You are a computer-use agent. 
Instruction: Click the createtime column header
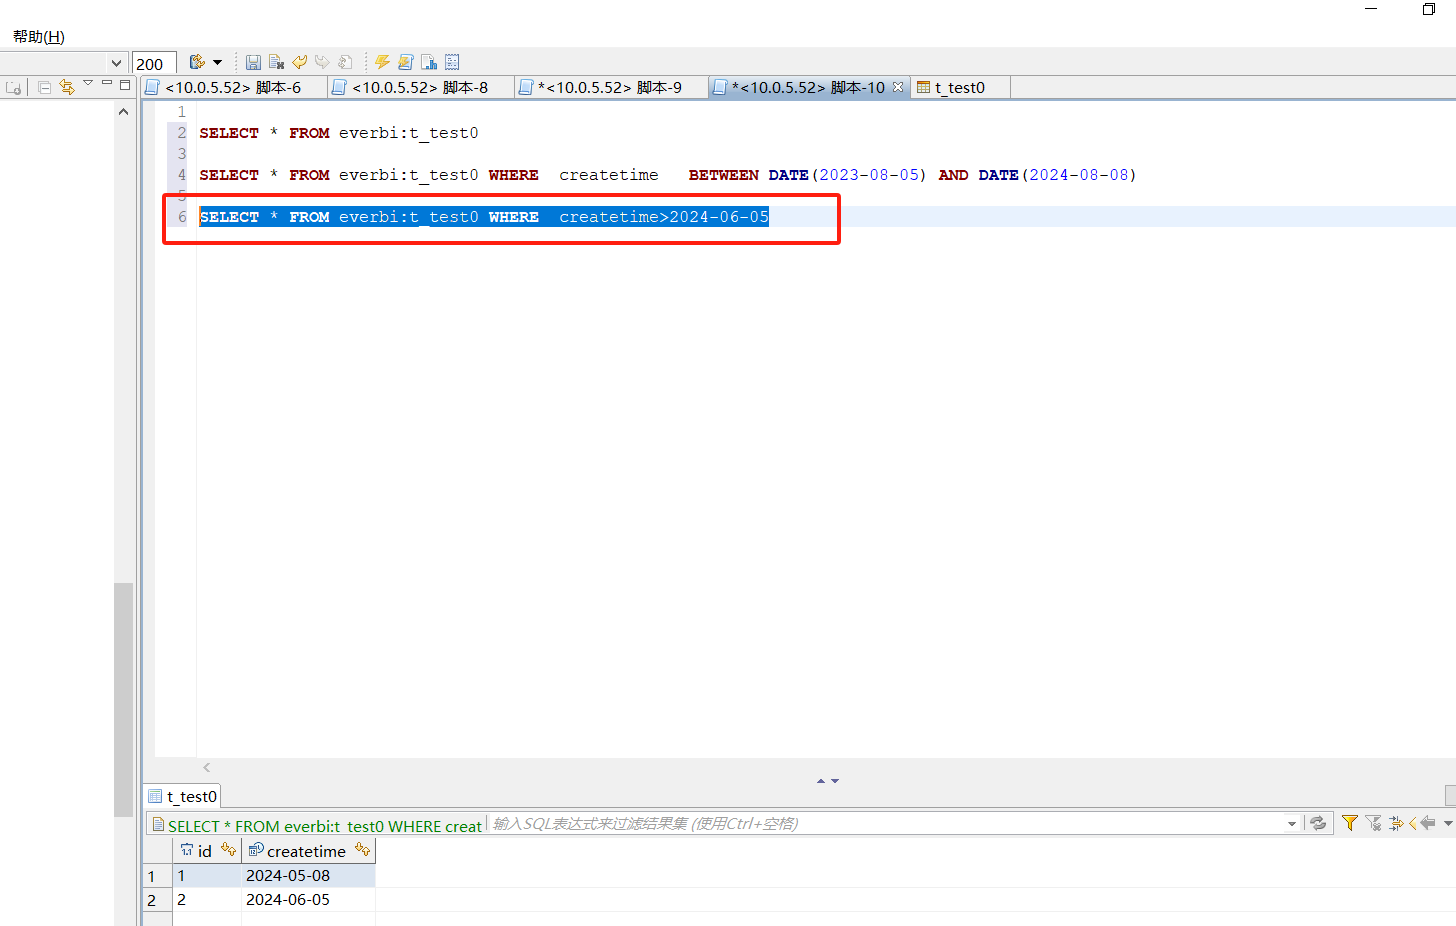[x=309, y=851]
